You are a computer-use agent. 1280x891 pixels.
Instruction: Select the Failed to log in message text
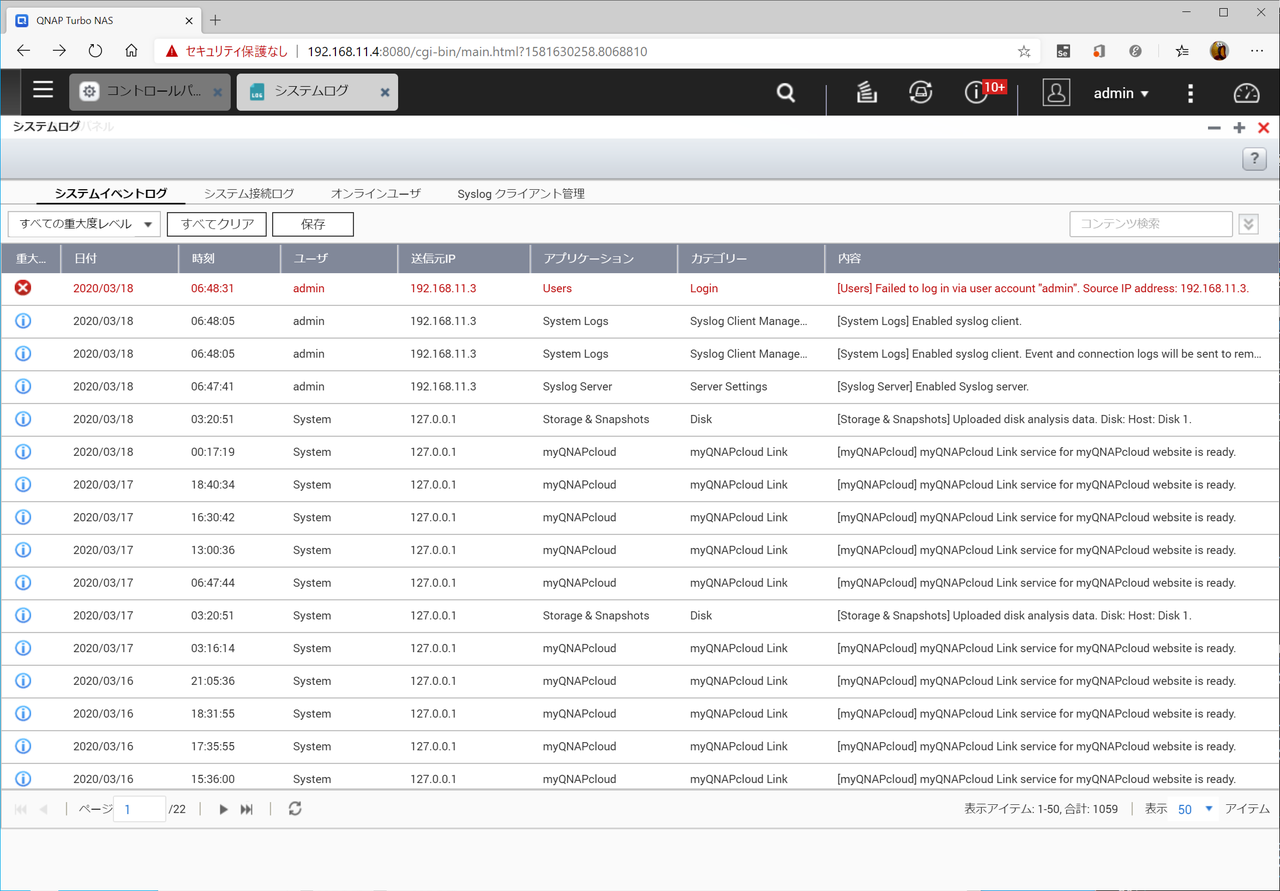[x=1043, y=288]
